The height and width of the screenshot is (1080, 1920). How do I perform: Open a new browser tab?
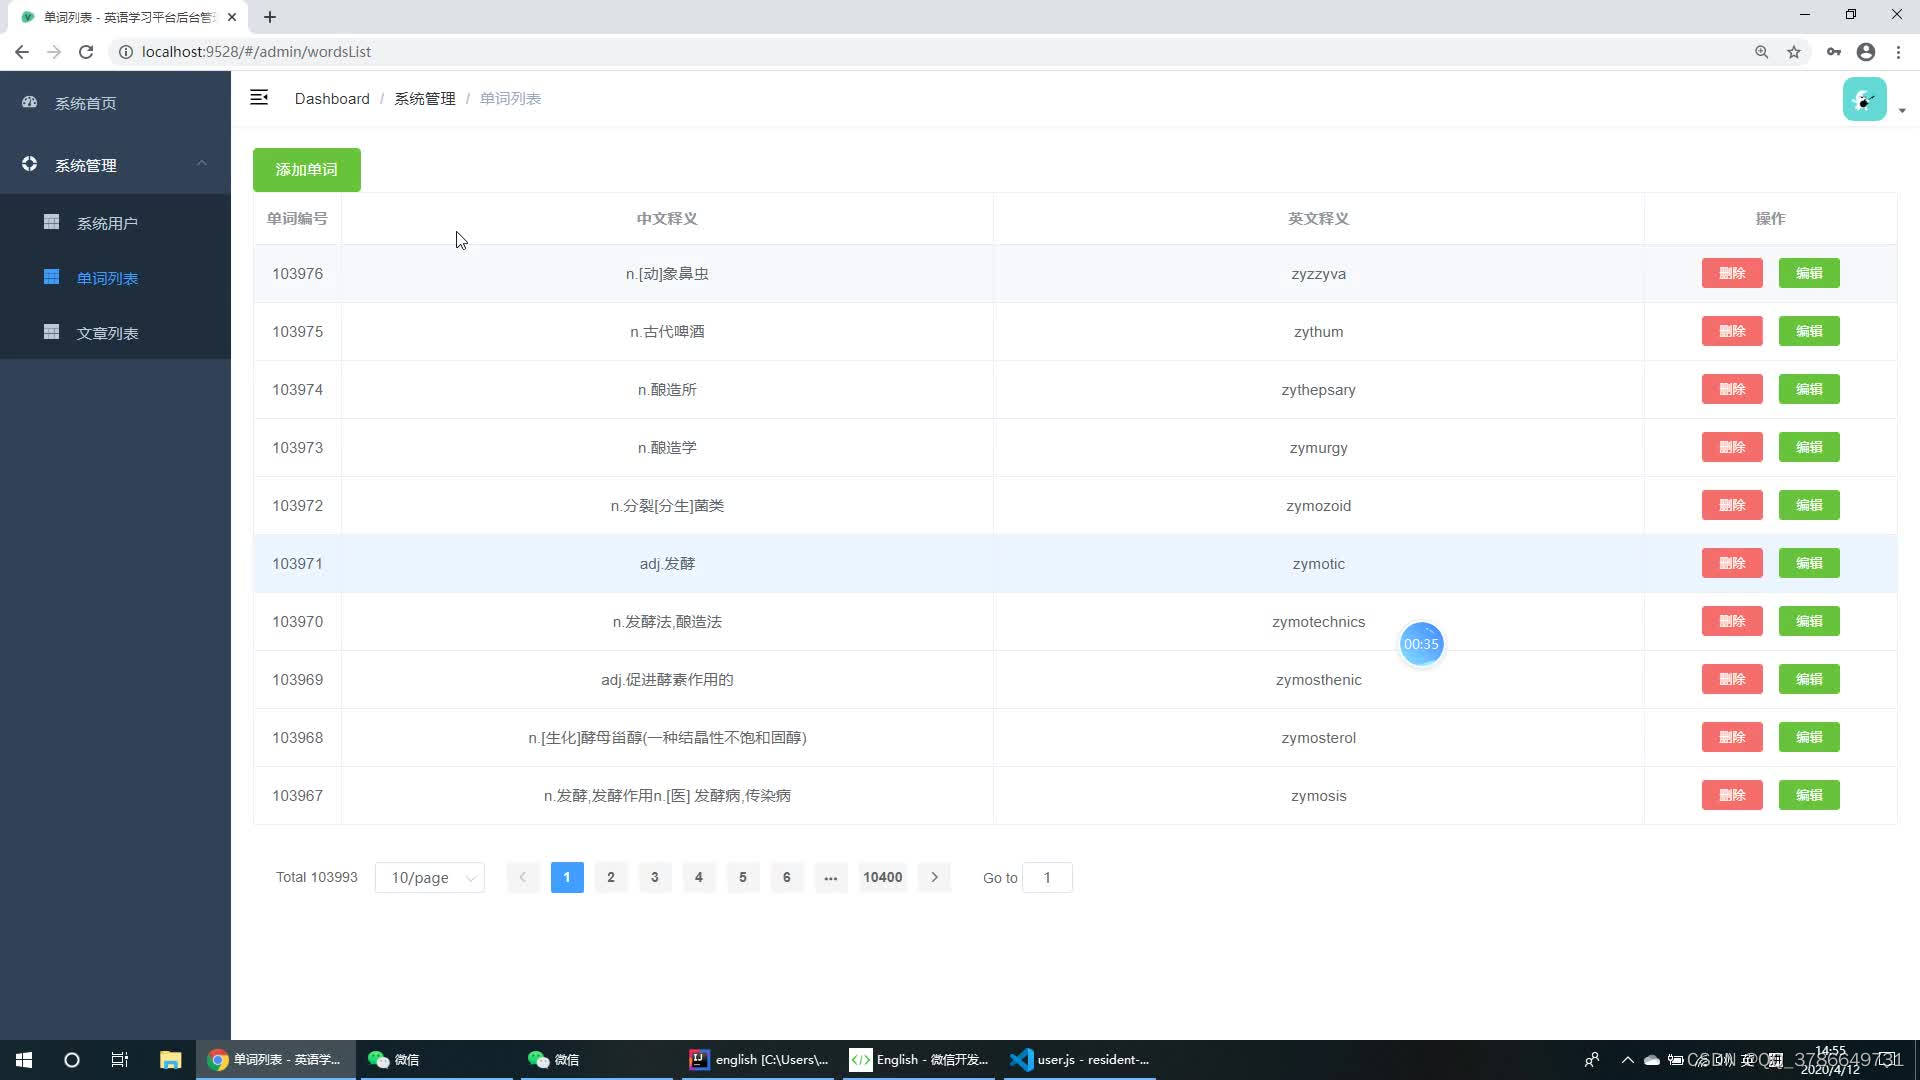click(x=270, y=17)
